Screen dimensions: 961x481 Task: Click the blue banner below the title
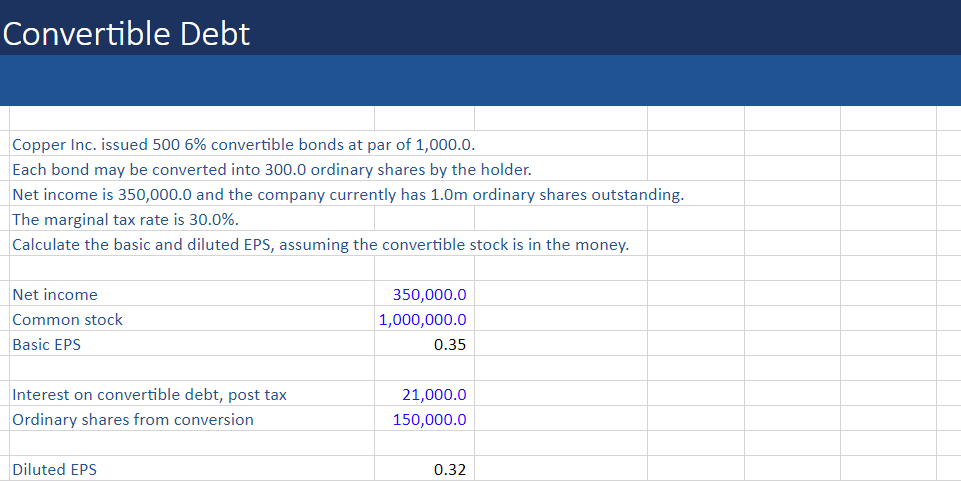(480, 80)
